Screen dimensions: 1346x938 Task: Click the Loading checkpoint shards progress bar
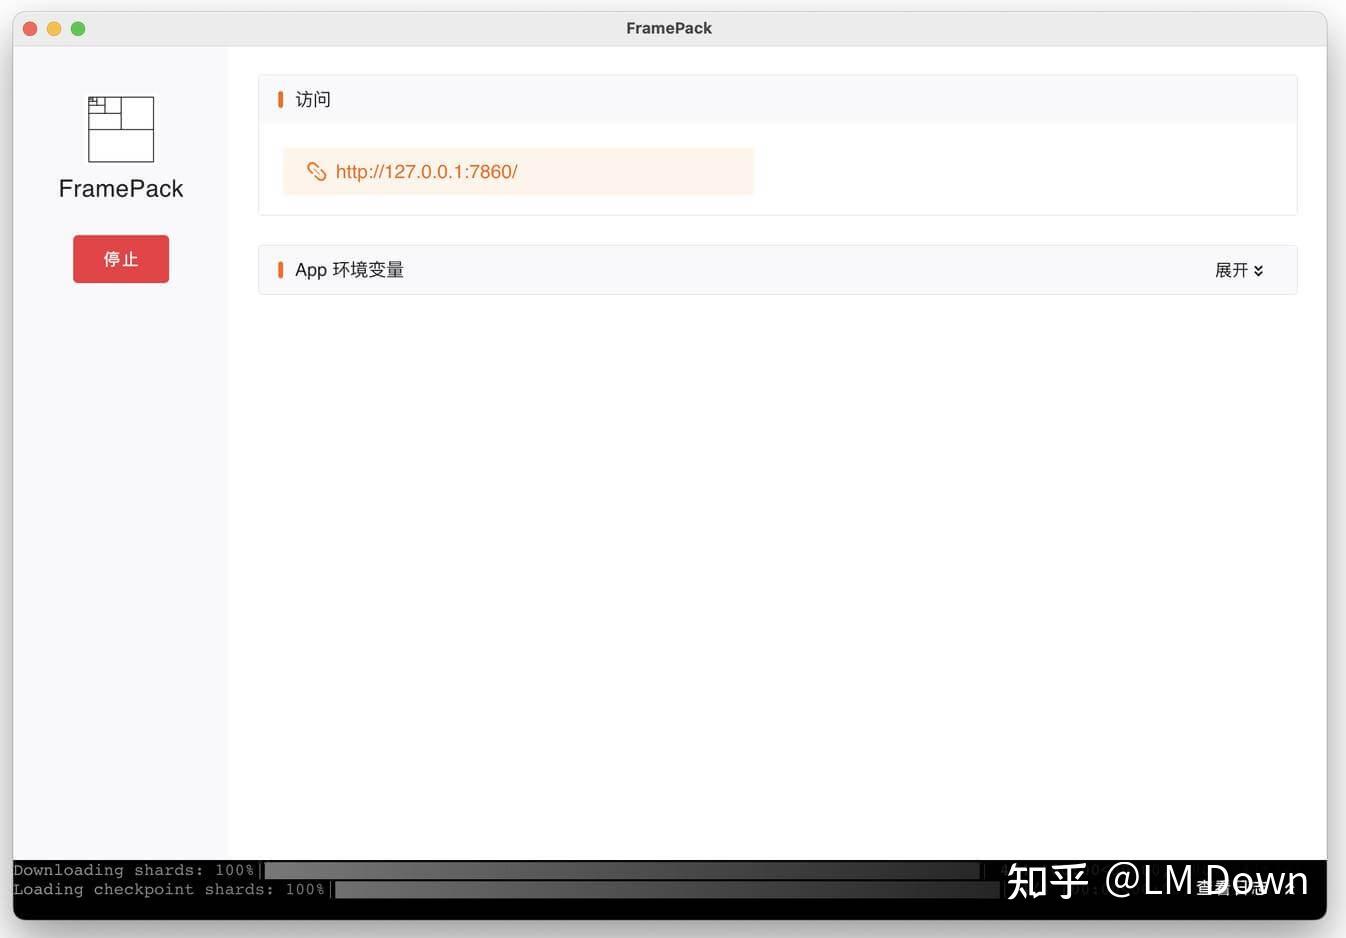665,889
